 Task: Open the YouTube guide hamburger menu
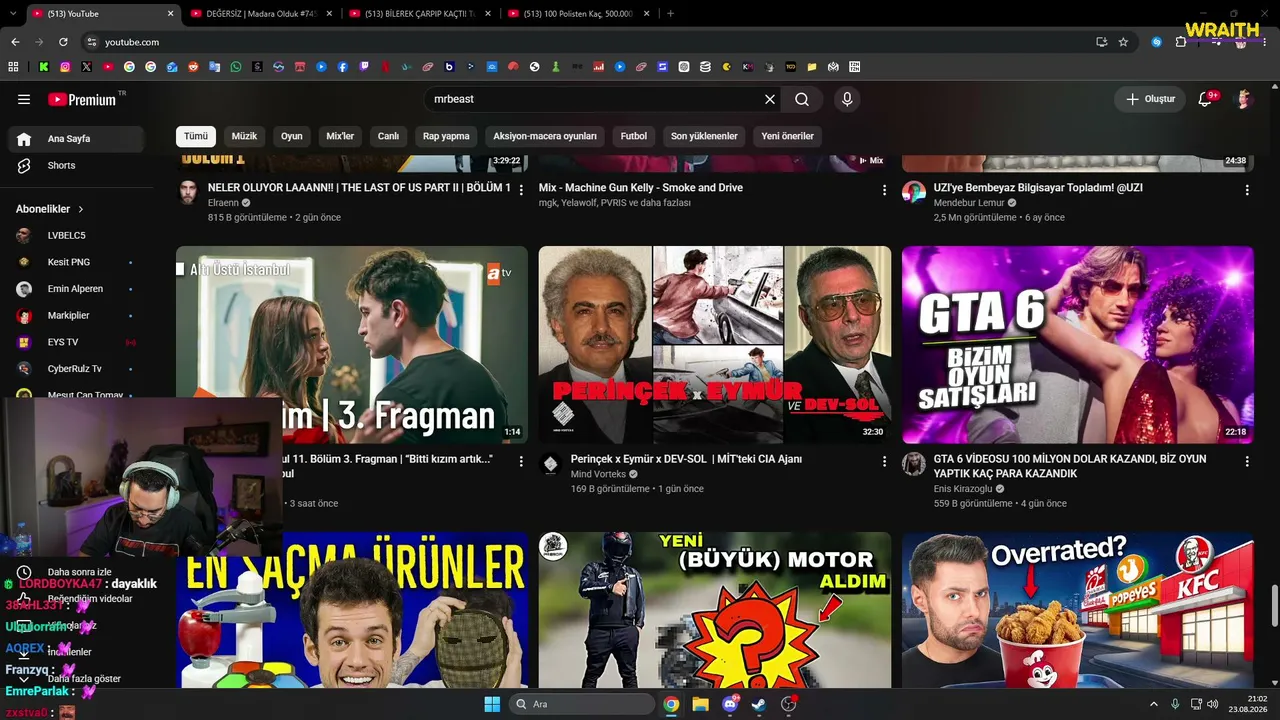coord(24,99)
